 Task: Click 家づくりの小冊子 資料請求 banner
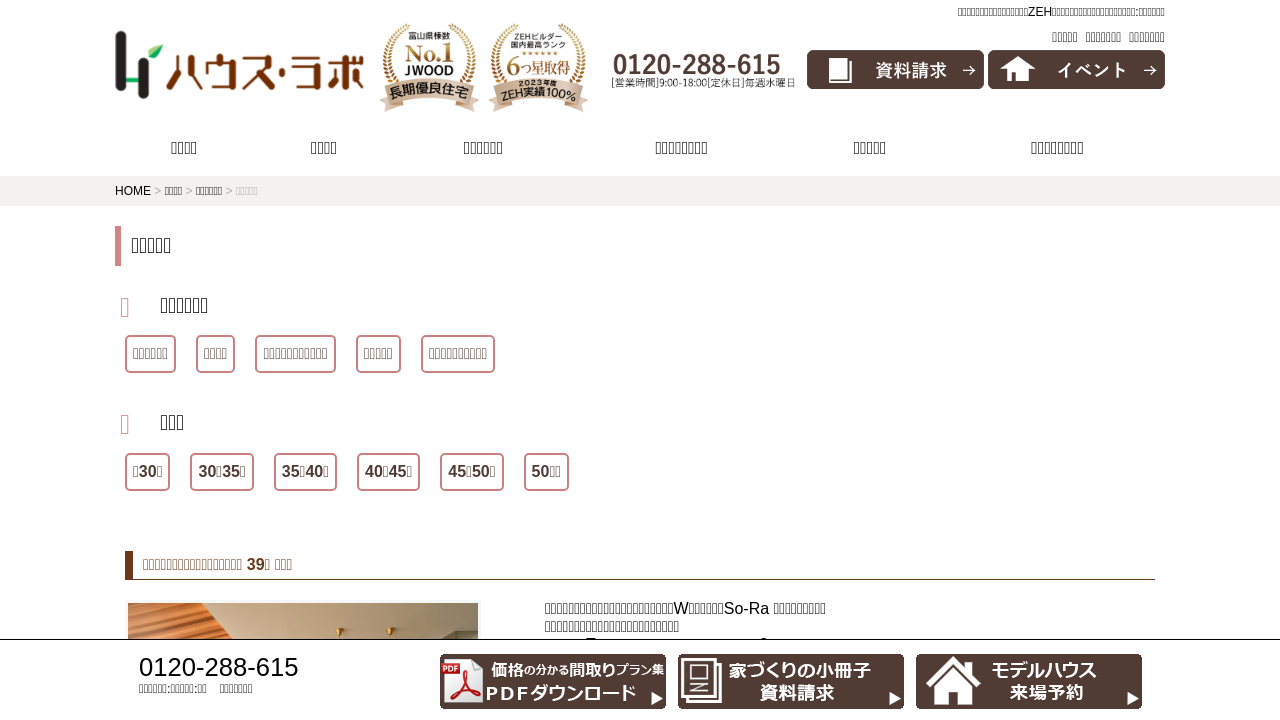[x=791, y=682]
